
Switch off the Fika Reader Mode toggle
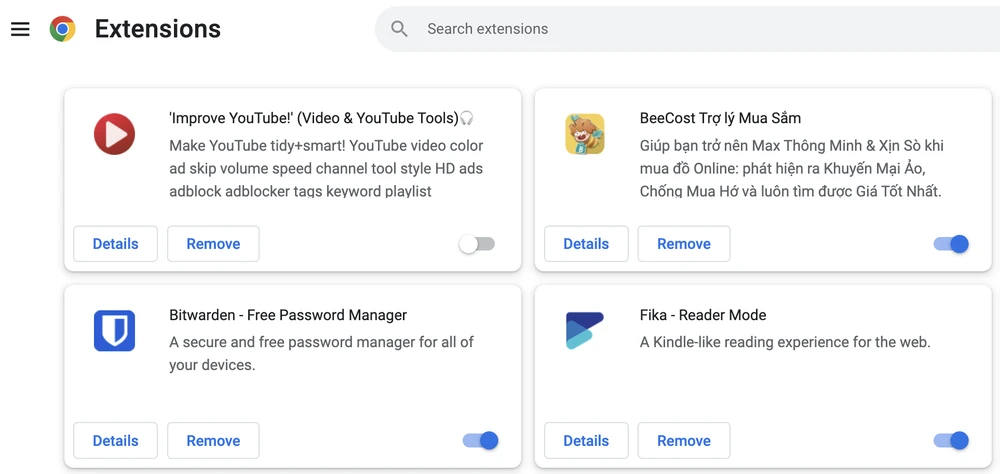coord(951,441)
